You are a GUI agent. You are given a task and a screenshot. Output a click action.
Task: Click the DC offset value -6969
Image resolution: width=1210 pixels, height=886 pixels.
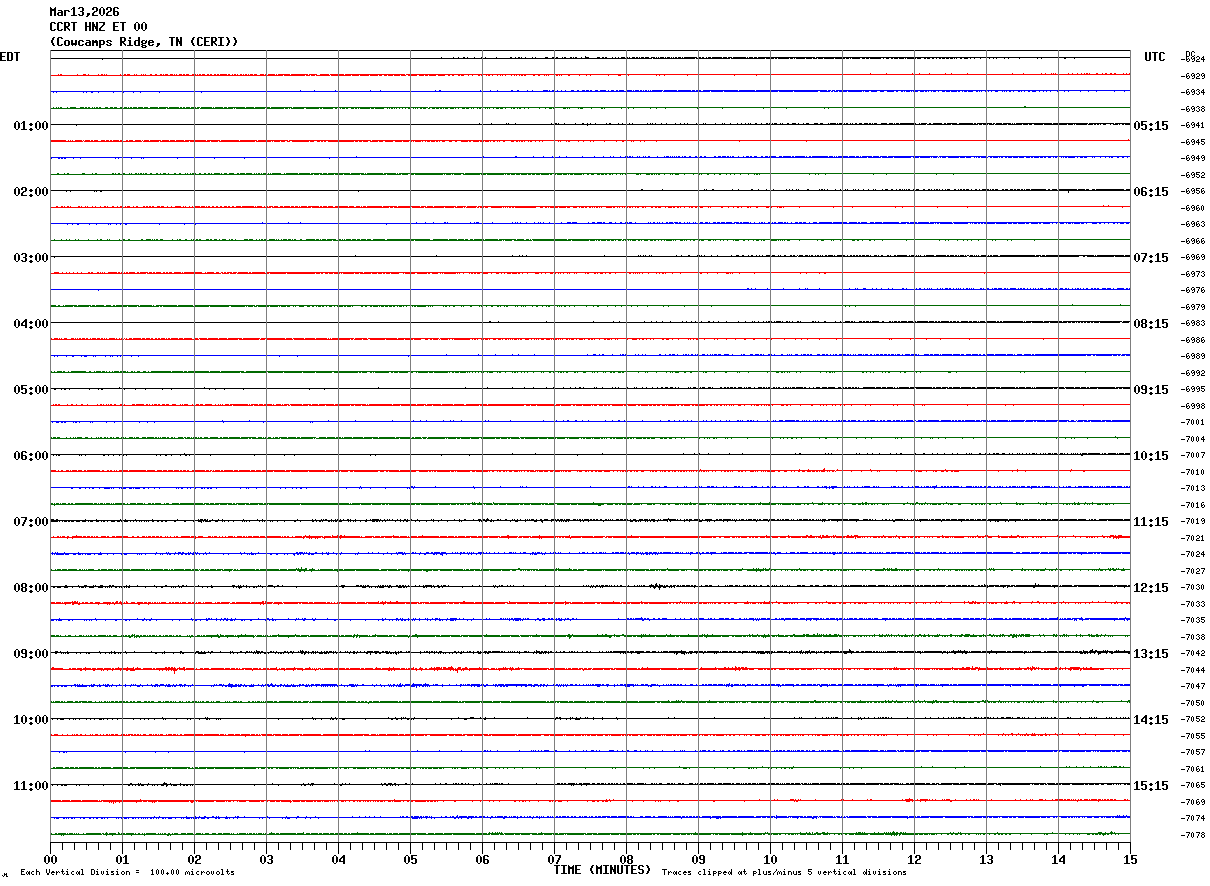point(1193,257)
